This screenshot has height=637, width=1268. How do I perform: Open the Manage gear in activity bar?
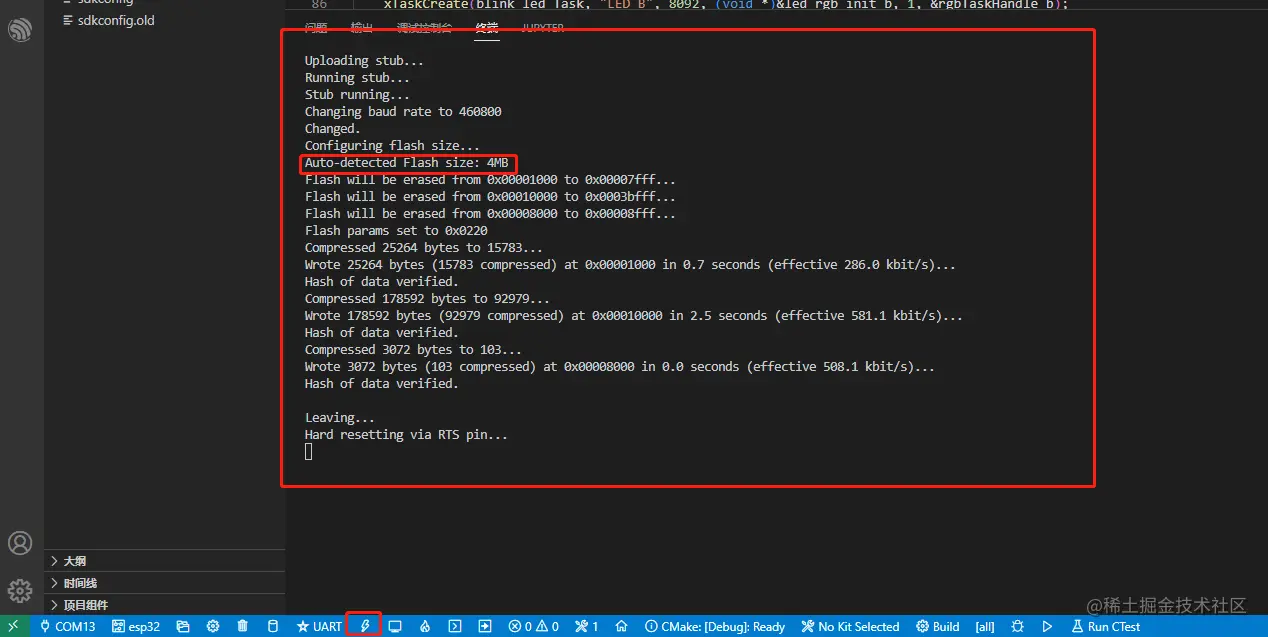click(x=20, y=590)
